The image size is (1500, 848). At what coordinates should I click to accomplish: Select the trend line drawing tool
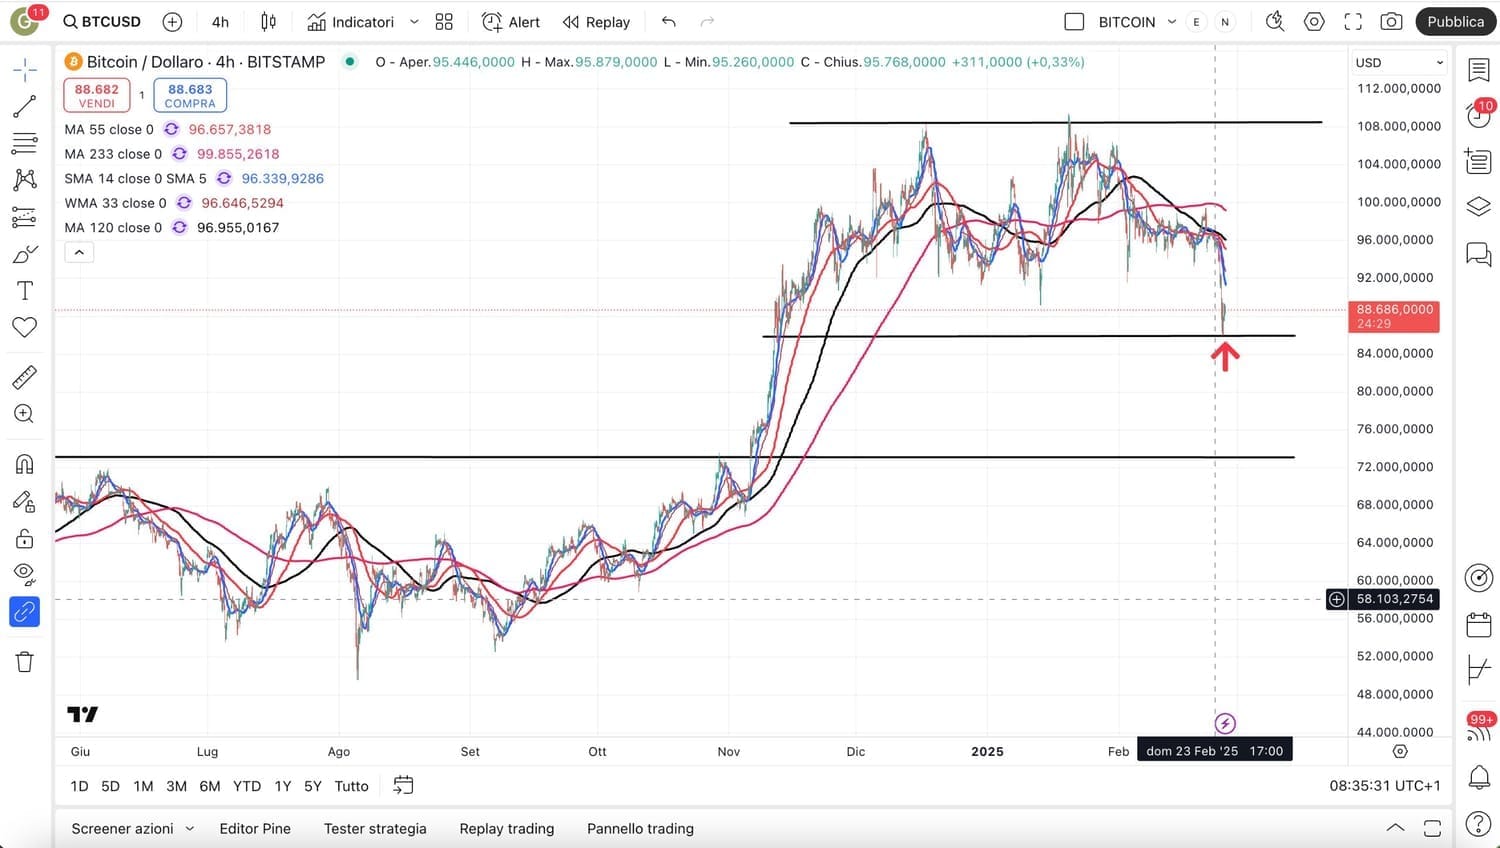coord(24,106)
